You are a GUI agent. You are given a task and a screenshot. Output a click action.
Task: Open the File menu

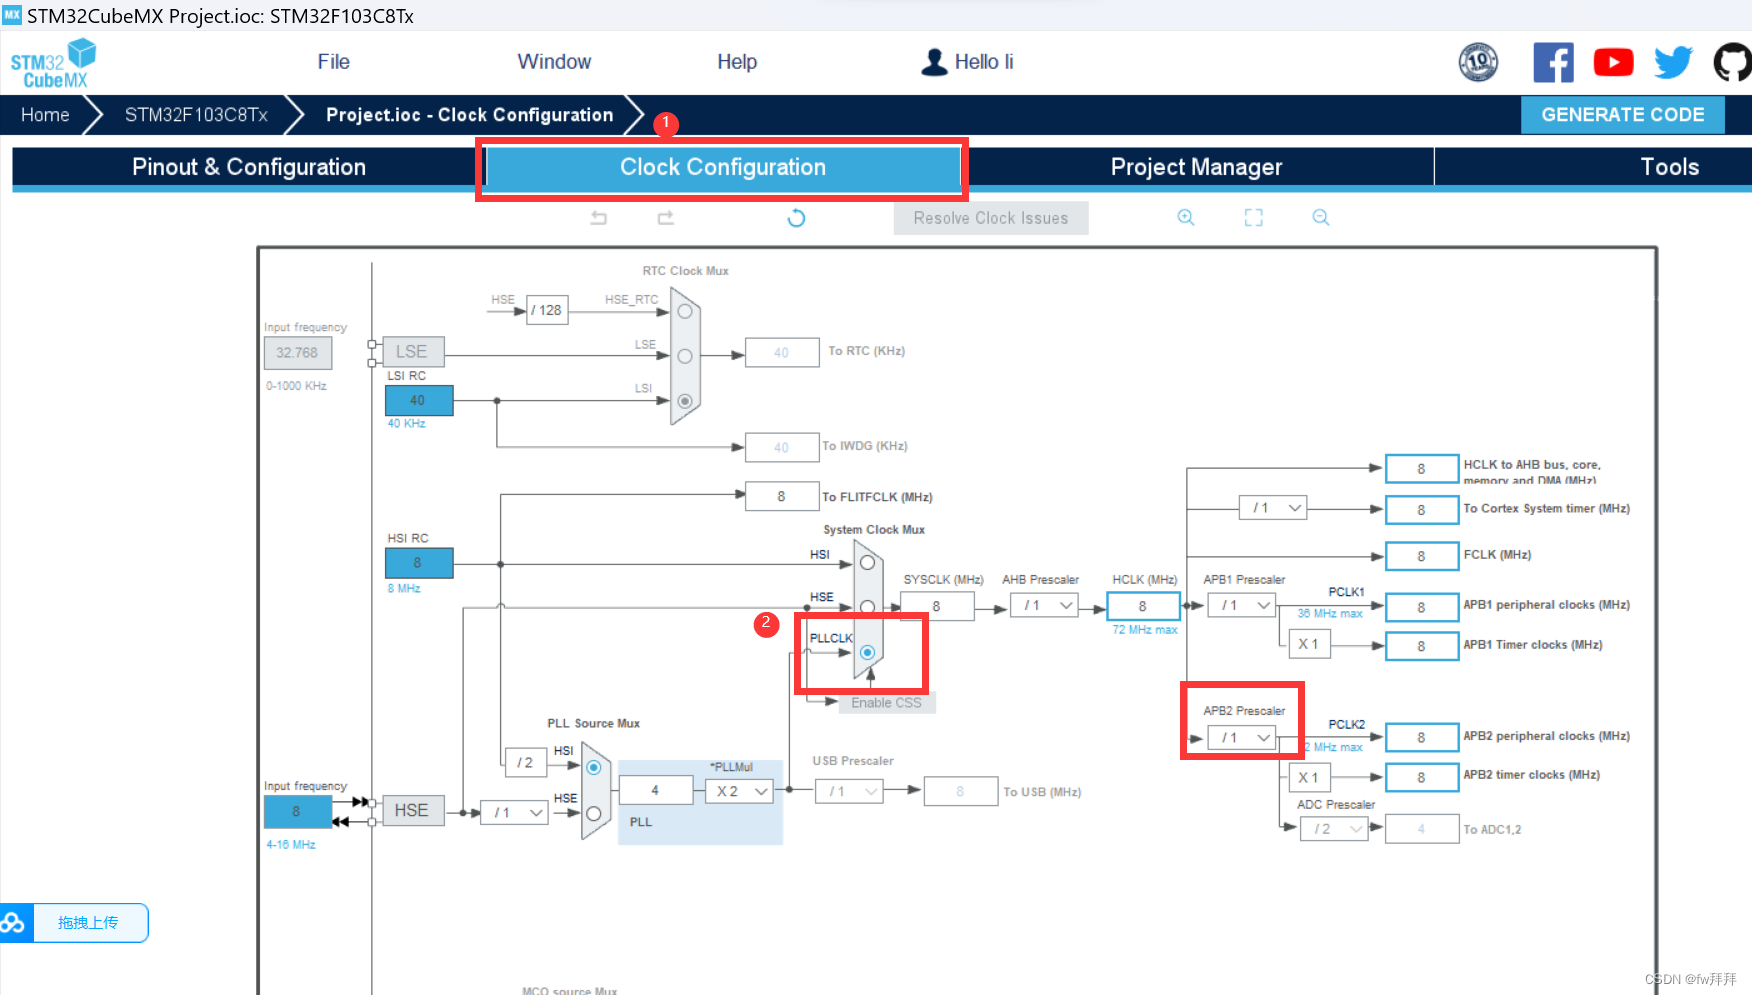[x=334, y=62]
